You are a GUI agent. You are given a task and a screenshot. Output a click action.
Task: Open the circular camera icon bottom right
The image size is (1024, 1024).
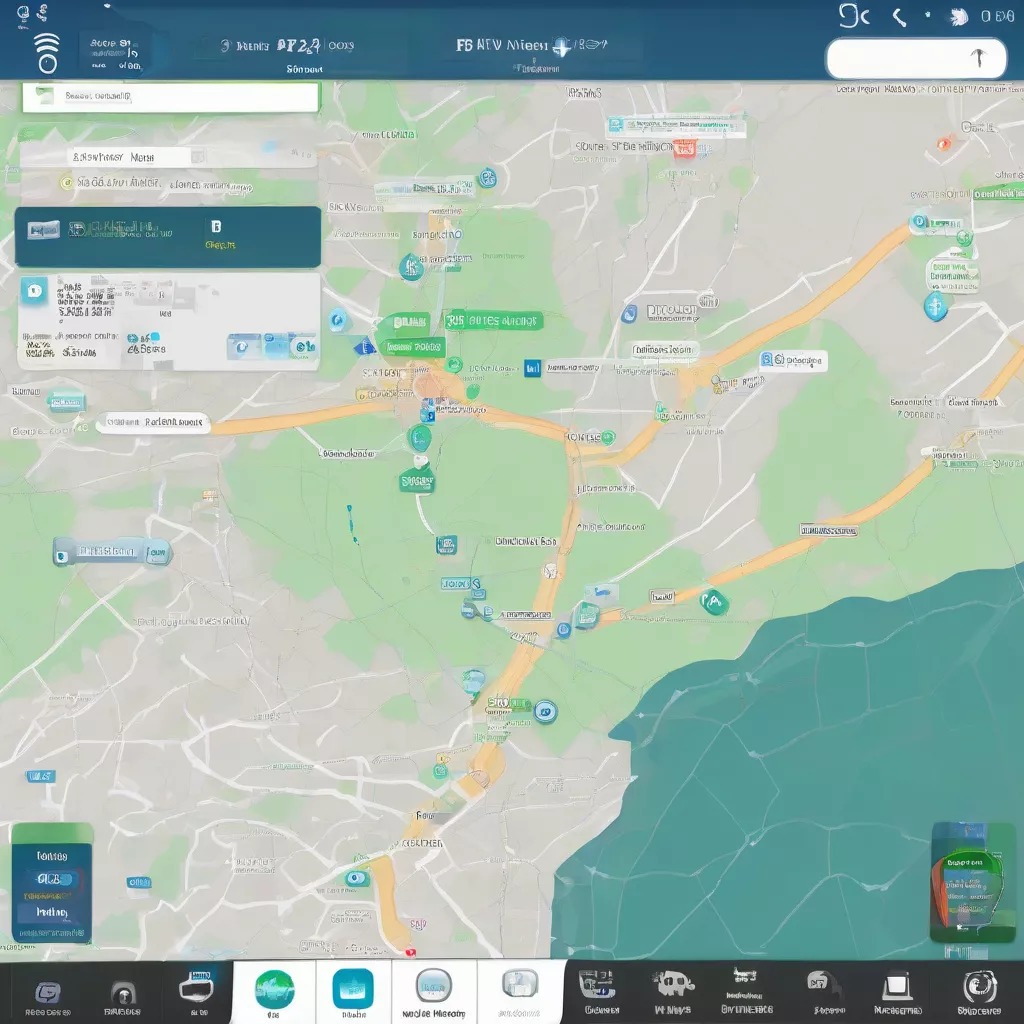[979, 988]
